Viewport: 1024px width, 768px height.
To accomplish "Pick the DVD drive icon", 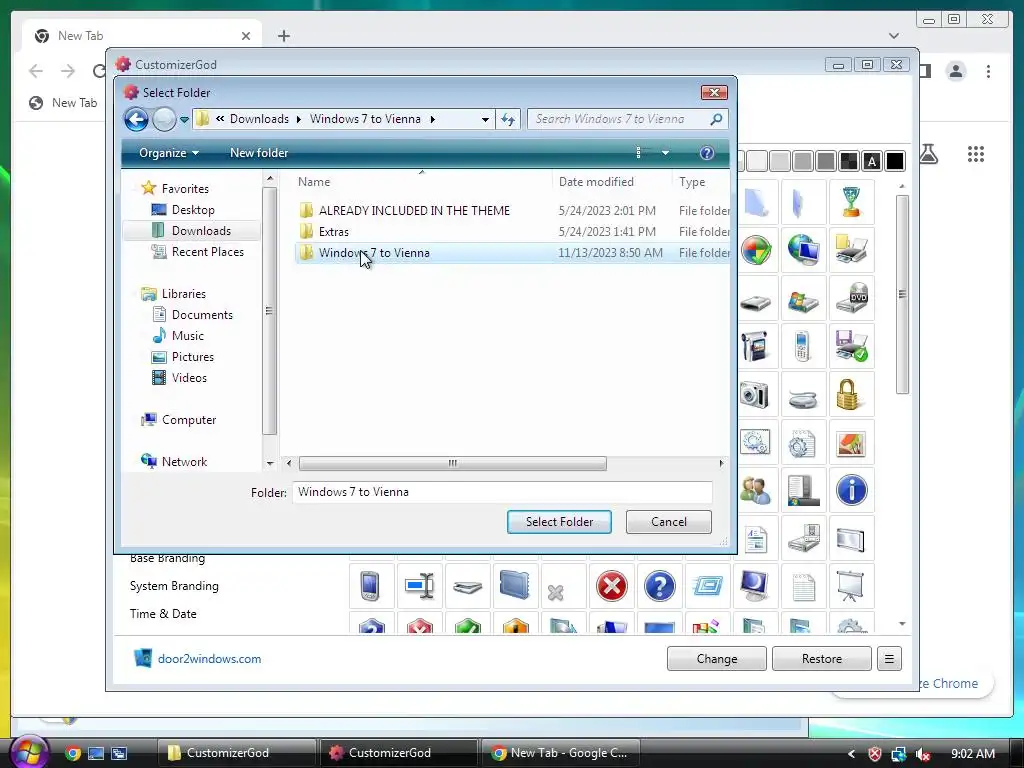I will (851, 298).
